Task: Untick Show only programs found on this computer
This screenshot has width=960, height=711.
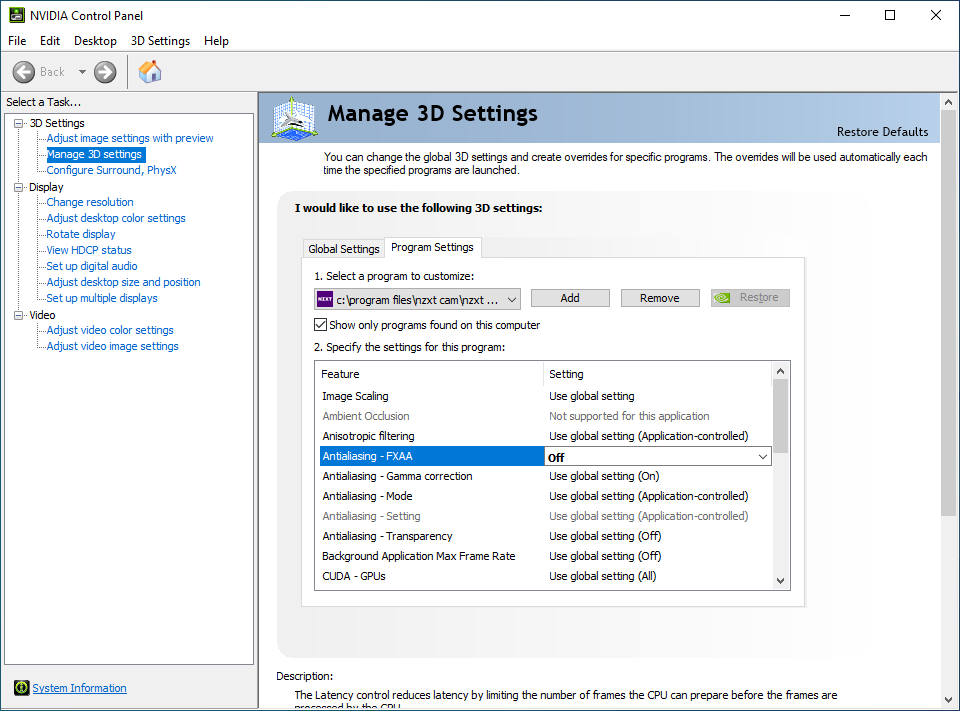Action: (321, 325)
